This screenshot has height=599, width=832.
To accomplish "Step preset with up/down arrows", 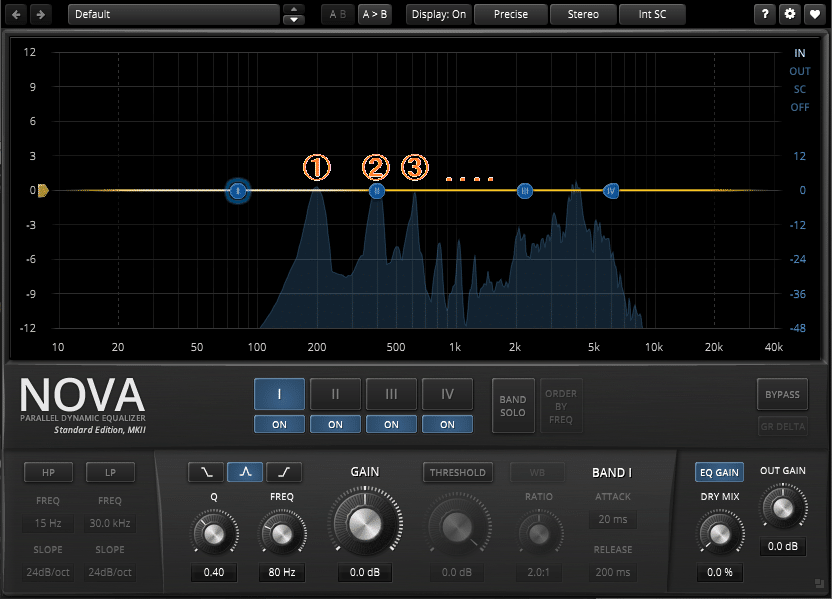I will point(293,14).
